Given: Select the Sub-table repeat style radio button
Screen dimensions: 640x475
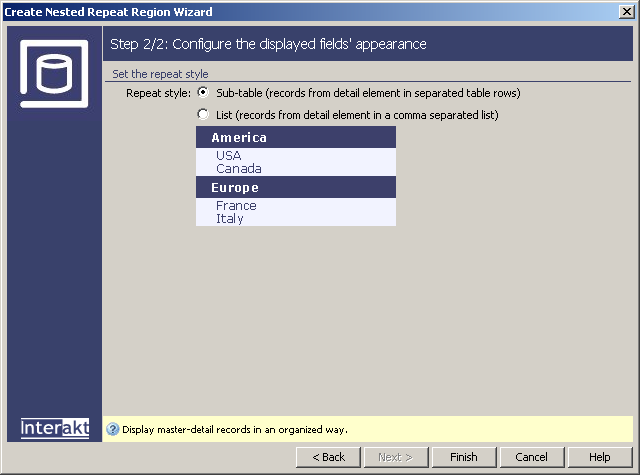Looking at the screenshot, I should pos(203,93).
